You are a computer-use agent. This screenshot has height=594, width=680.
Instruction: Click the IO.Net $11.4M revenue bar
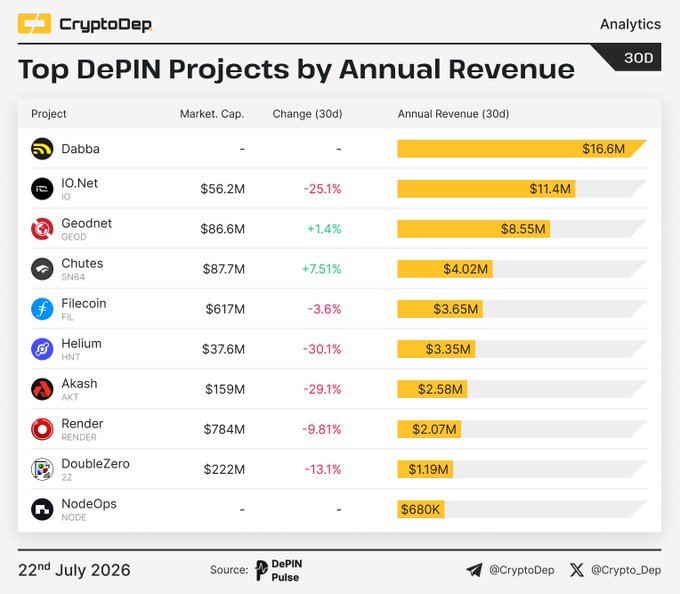coord(487,189)
